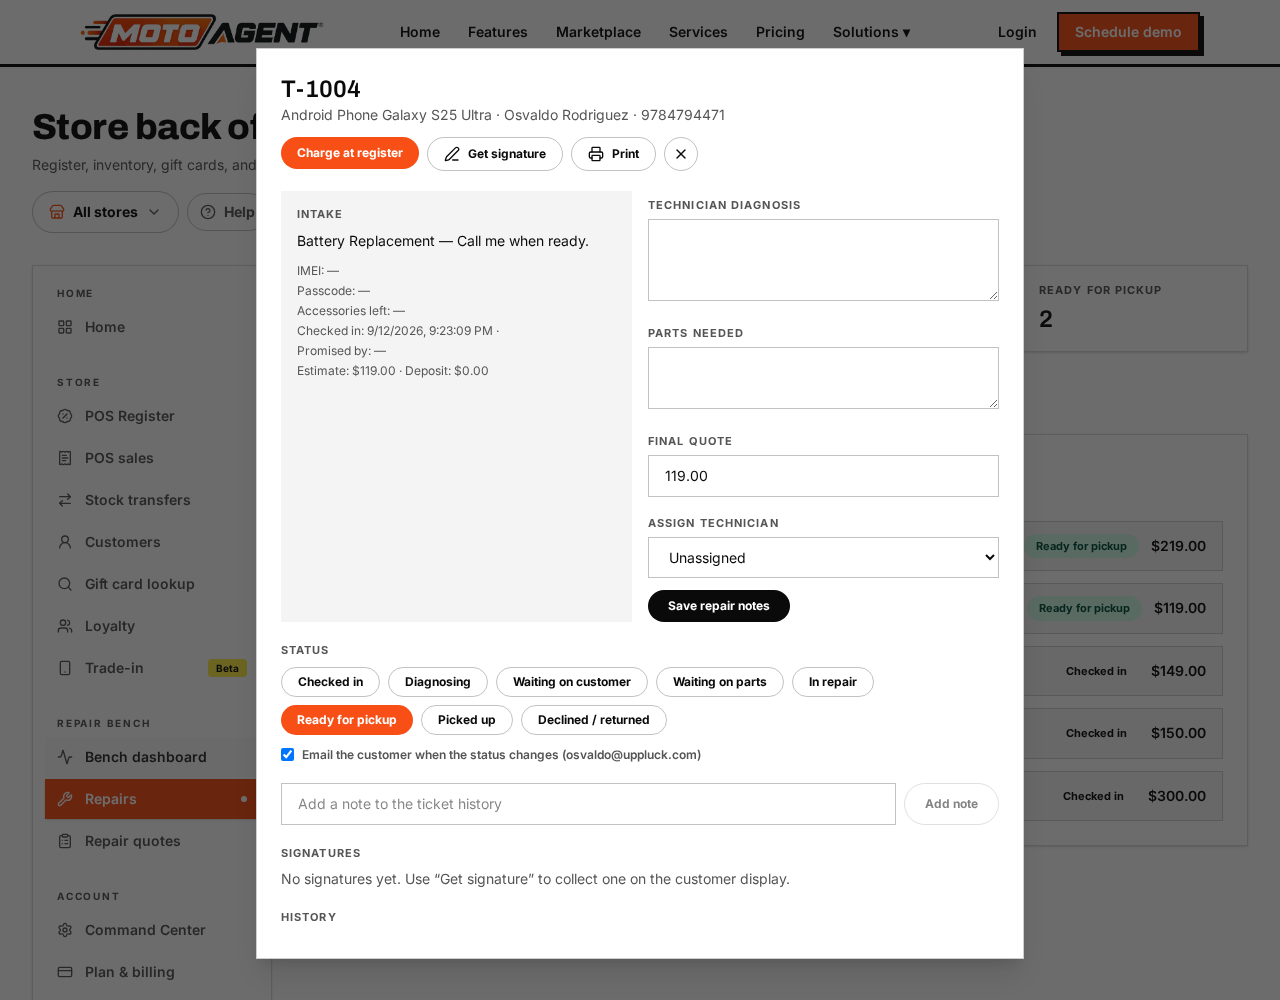The width and height of the screenshot is (1280, 1000).
Task: Click the Repair quotes clipboard icon
Action: coord(65,841)
